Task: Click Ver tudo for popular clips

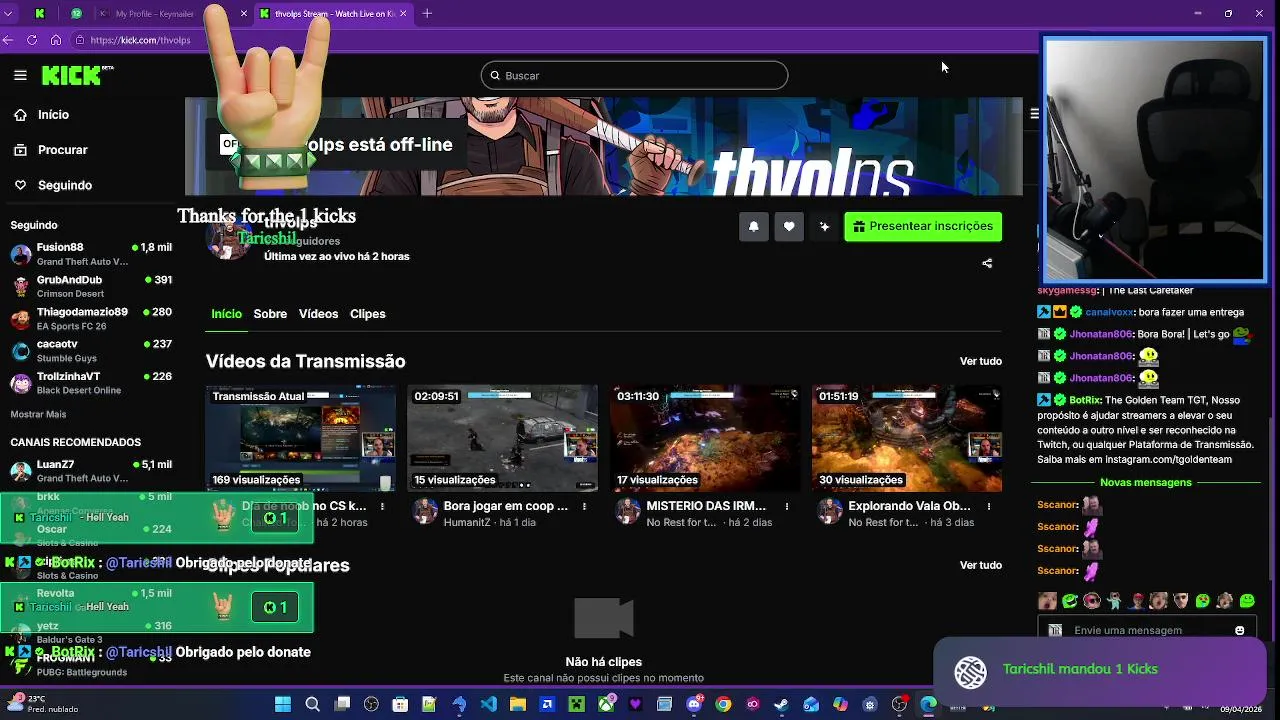Action: [980, 565]
